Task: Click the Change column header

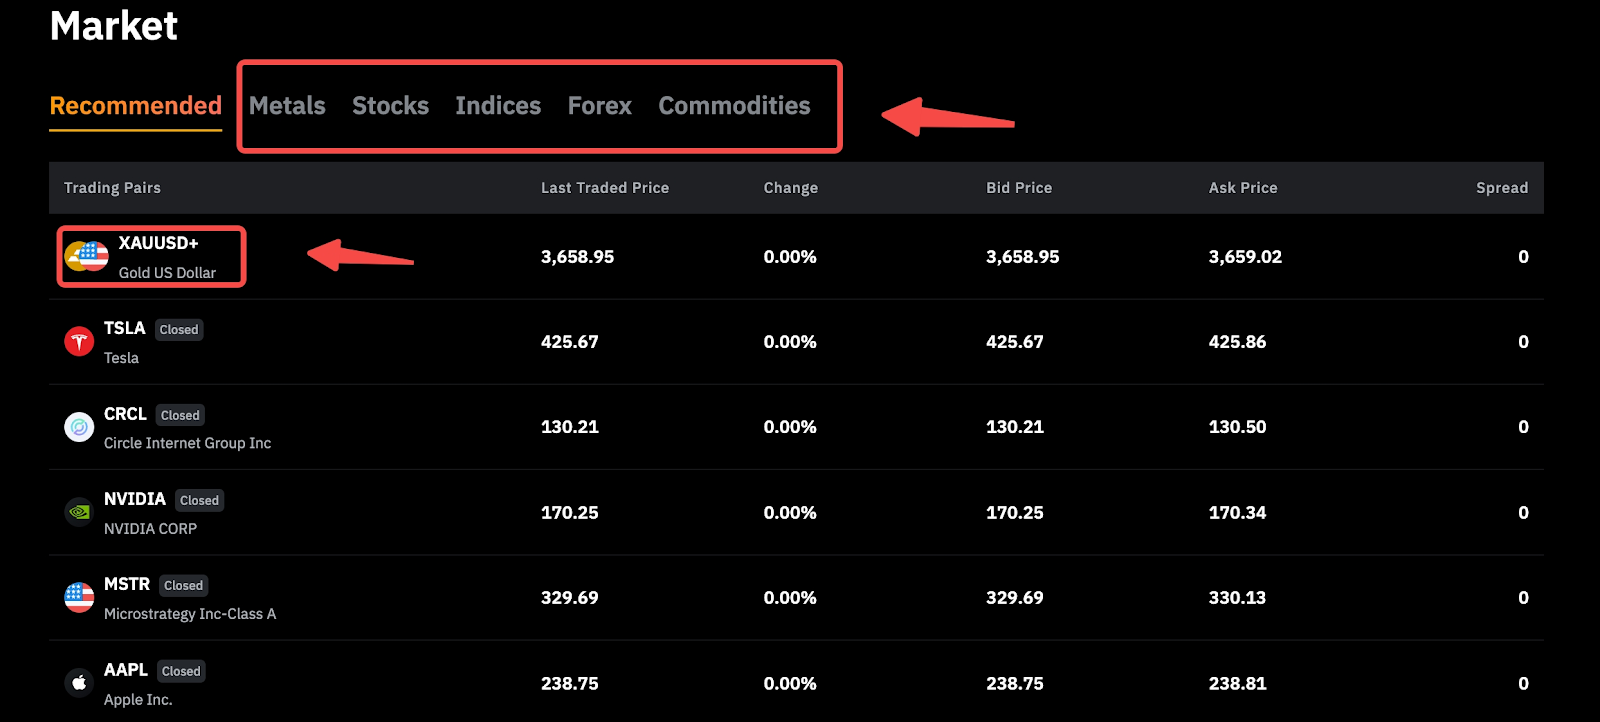Action: point(790,188)
